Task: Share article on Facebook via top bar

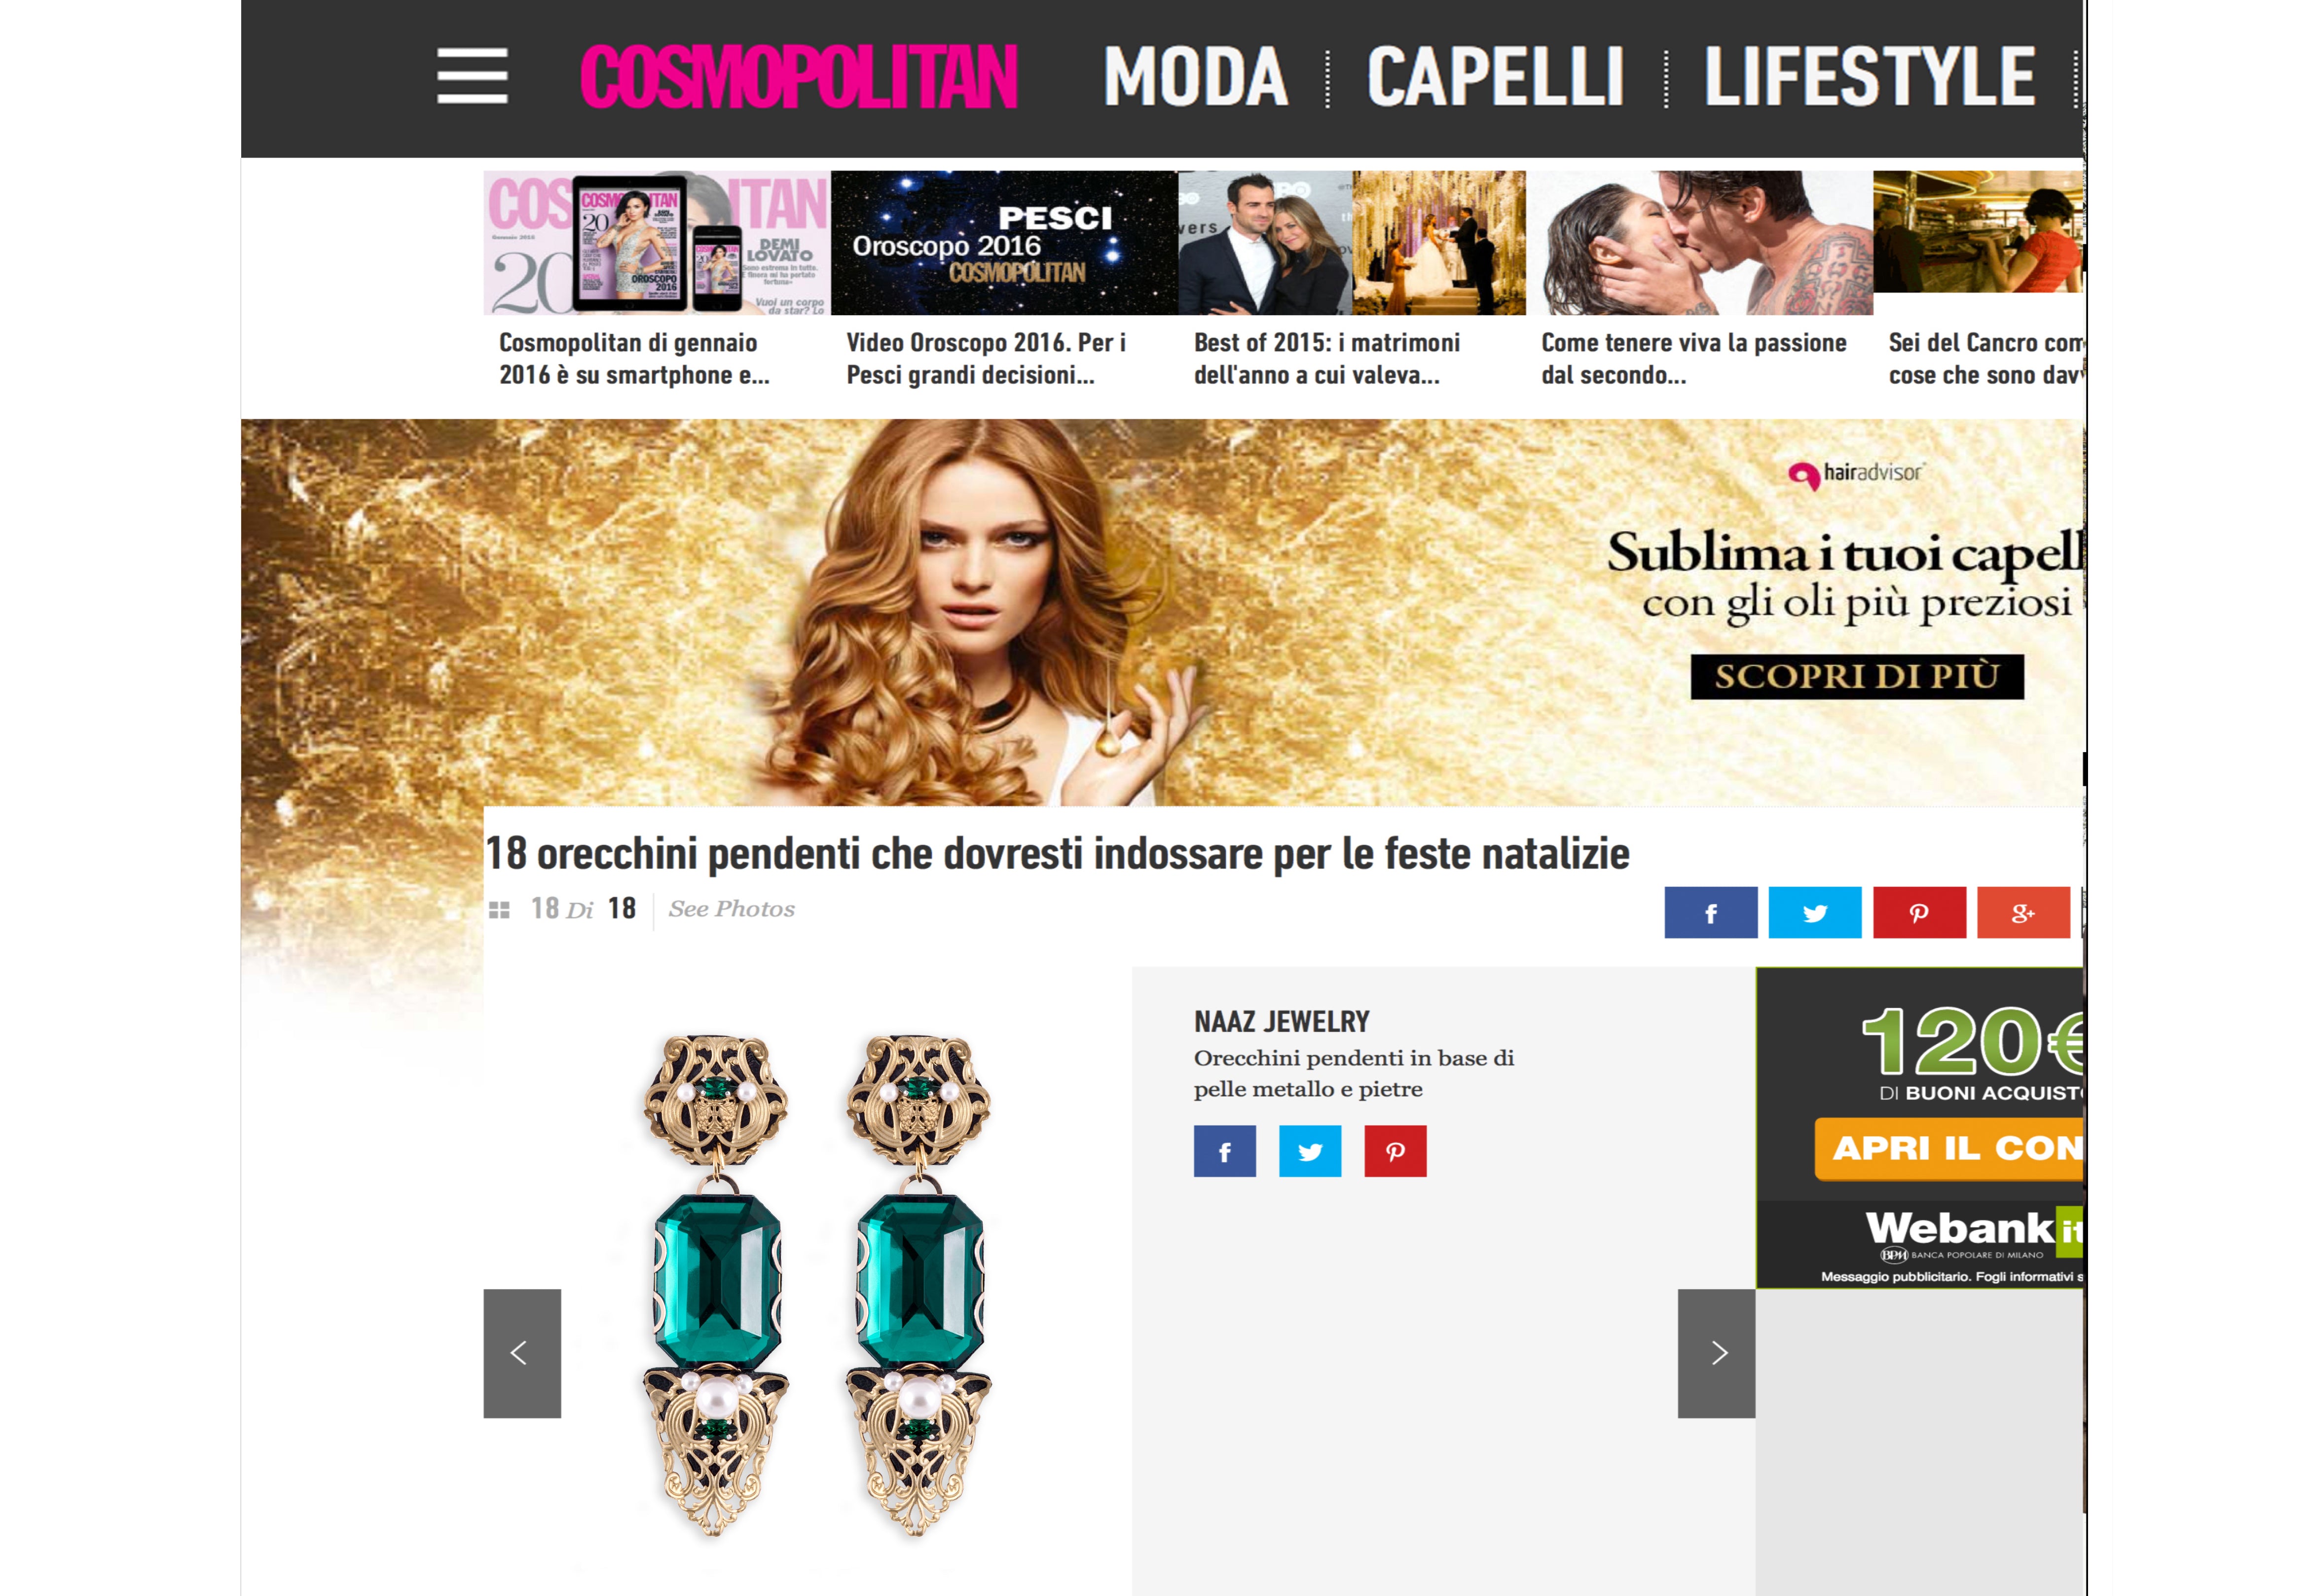Action: pyautogui.click(x=1710, y=912)
